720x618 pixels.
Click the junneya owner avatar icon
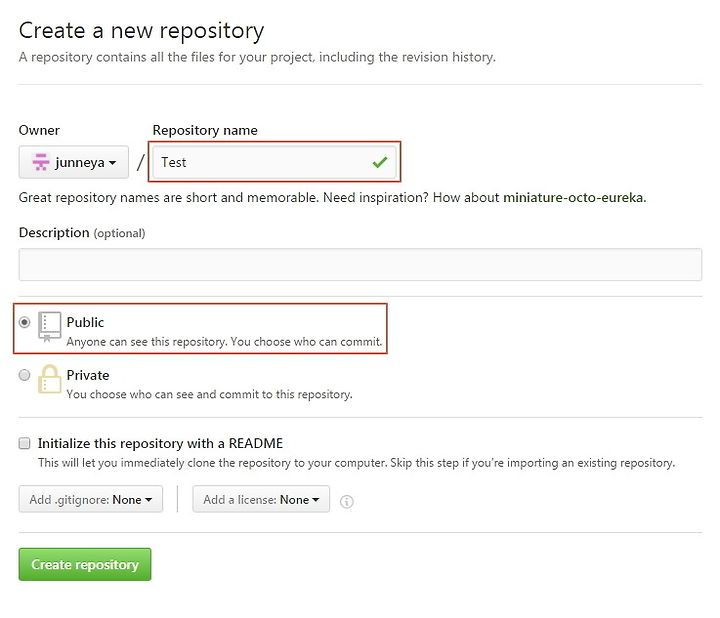40,162
